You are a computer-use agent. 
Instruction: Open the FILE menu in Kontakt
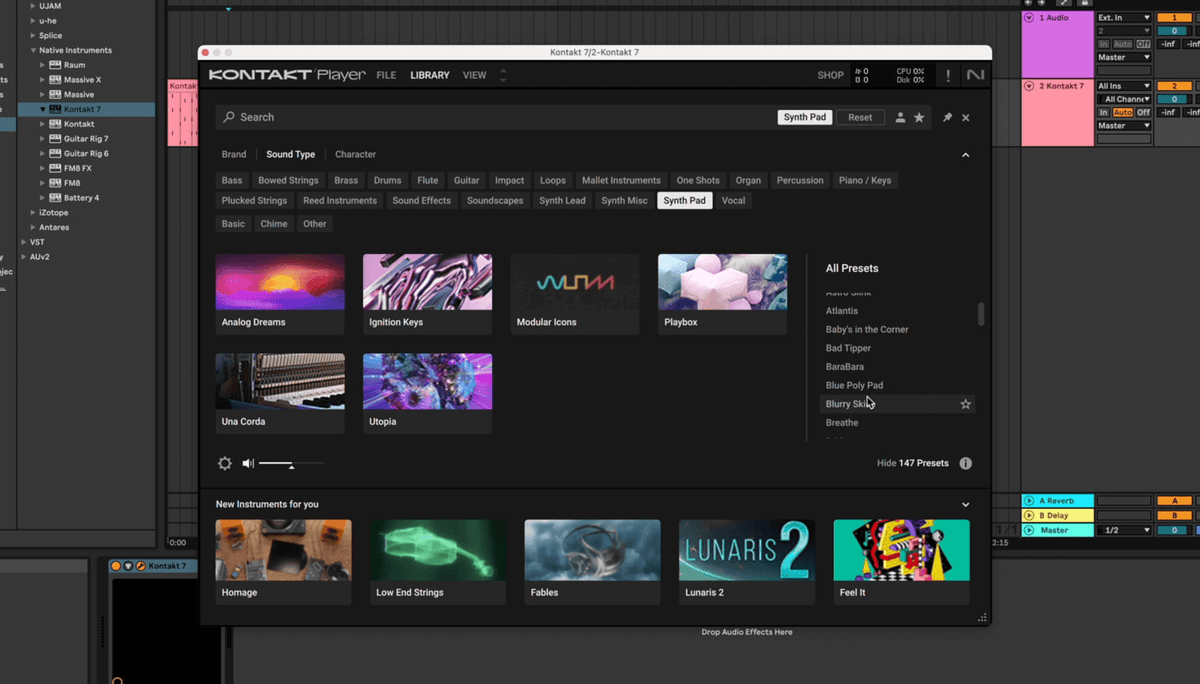[x=386, y=75]
